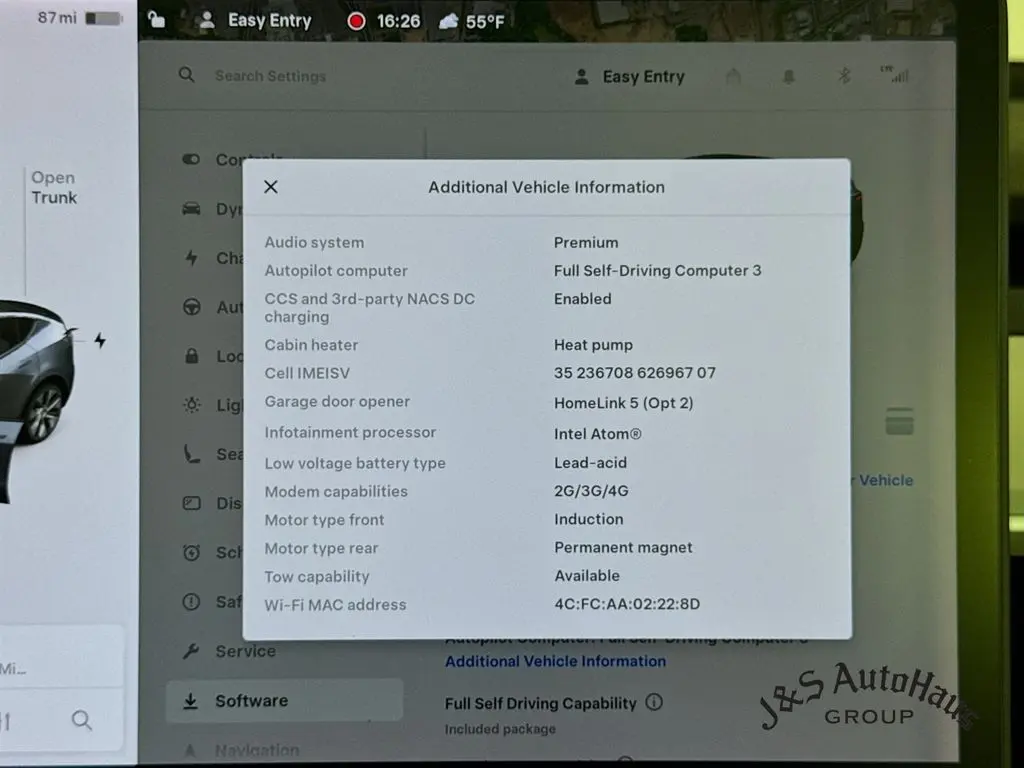Close the Additional Vehicle Information dialog

[x=270, y=187]
